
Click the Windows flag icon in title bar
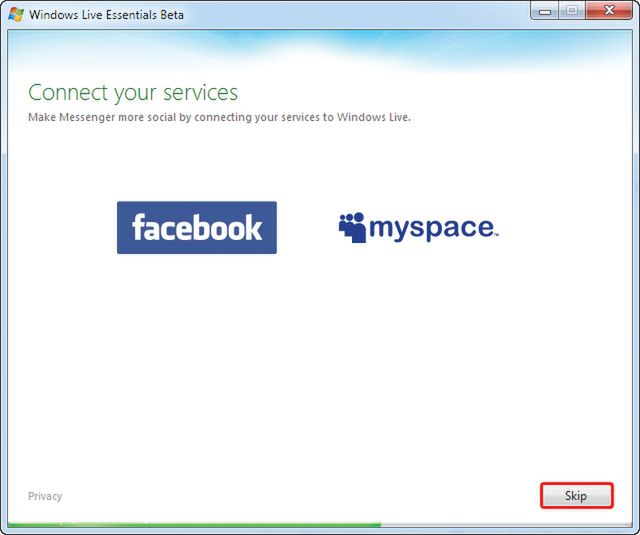[16, 14]
